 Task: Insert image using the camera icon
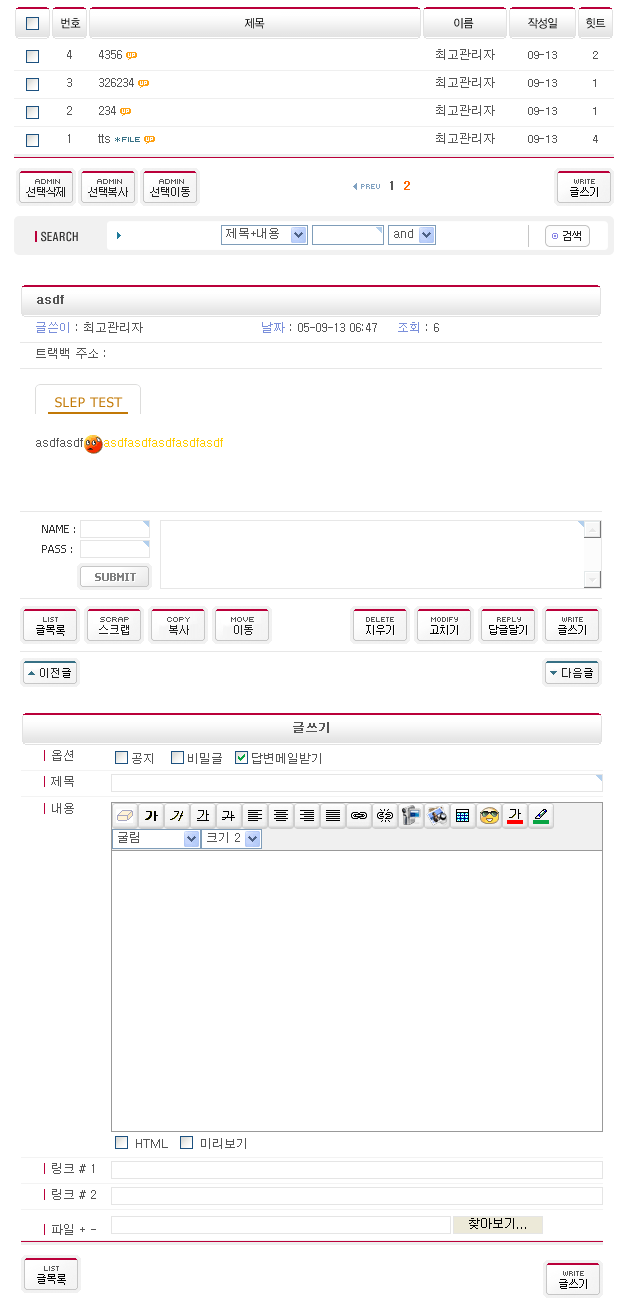coord(437,816)
